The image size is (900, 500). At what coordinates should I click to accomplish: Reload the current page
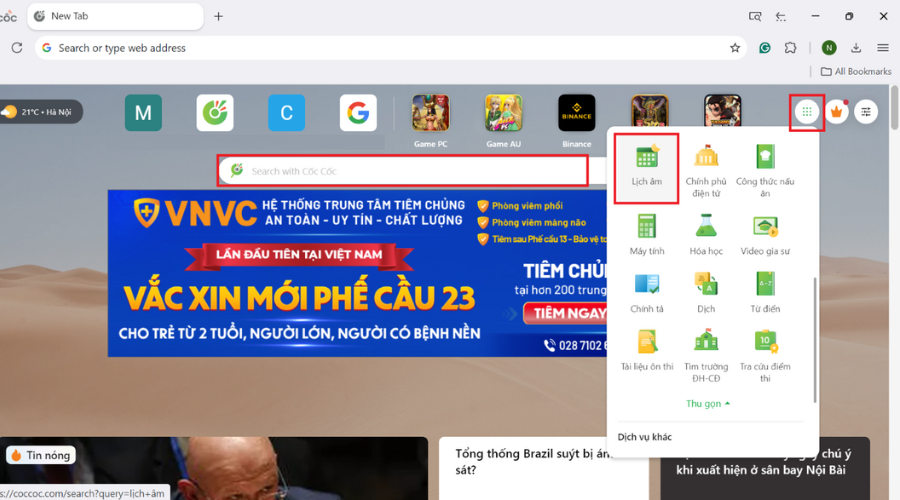point(17,48)
